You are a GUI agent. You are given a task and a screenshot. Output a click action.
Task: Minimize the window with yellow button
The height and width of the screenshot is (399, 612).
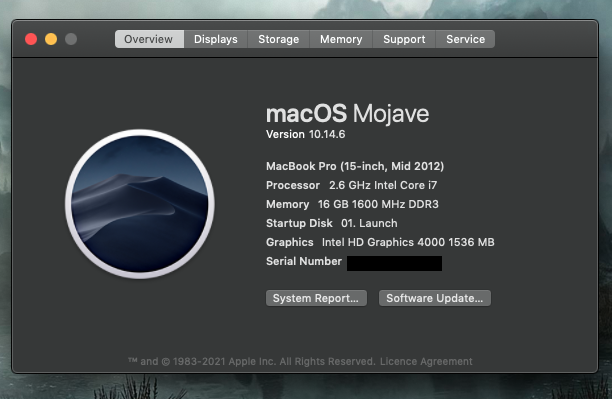[51, 39]
